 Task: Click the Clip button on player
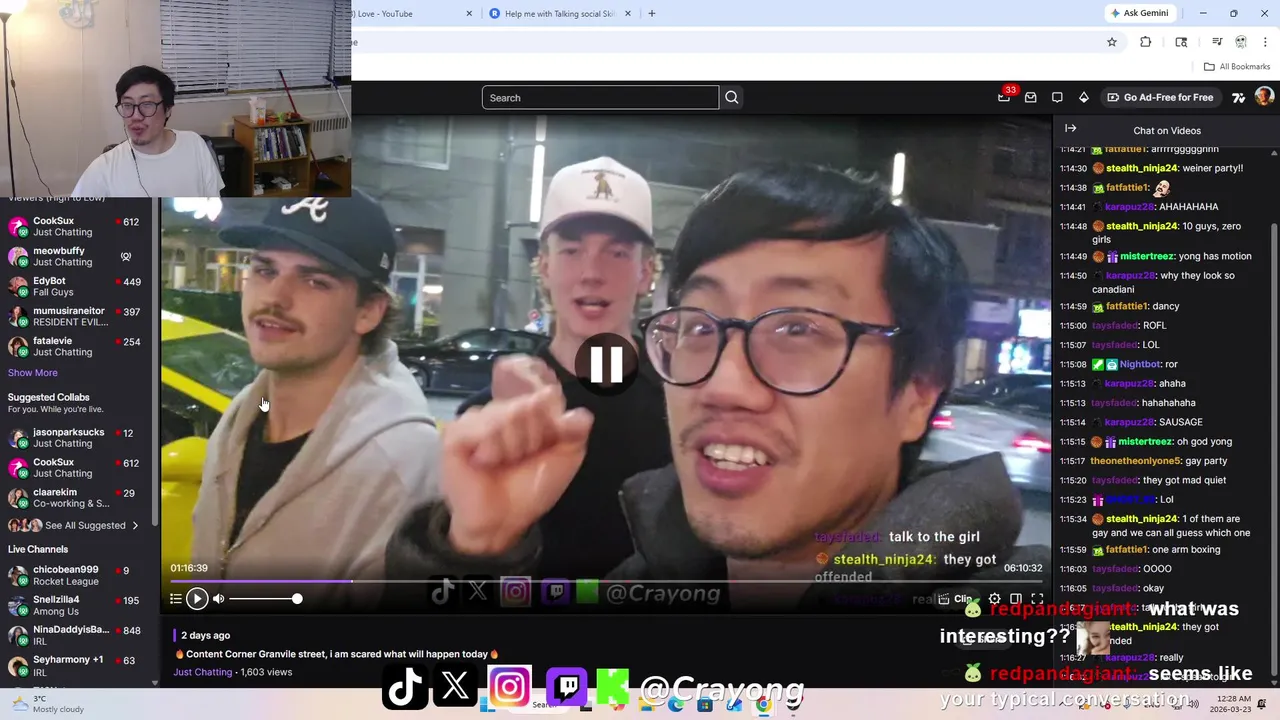point(956,599)
